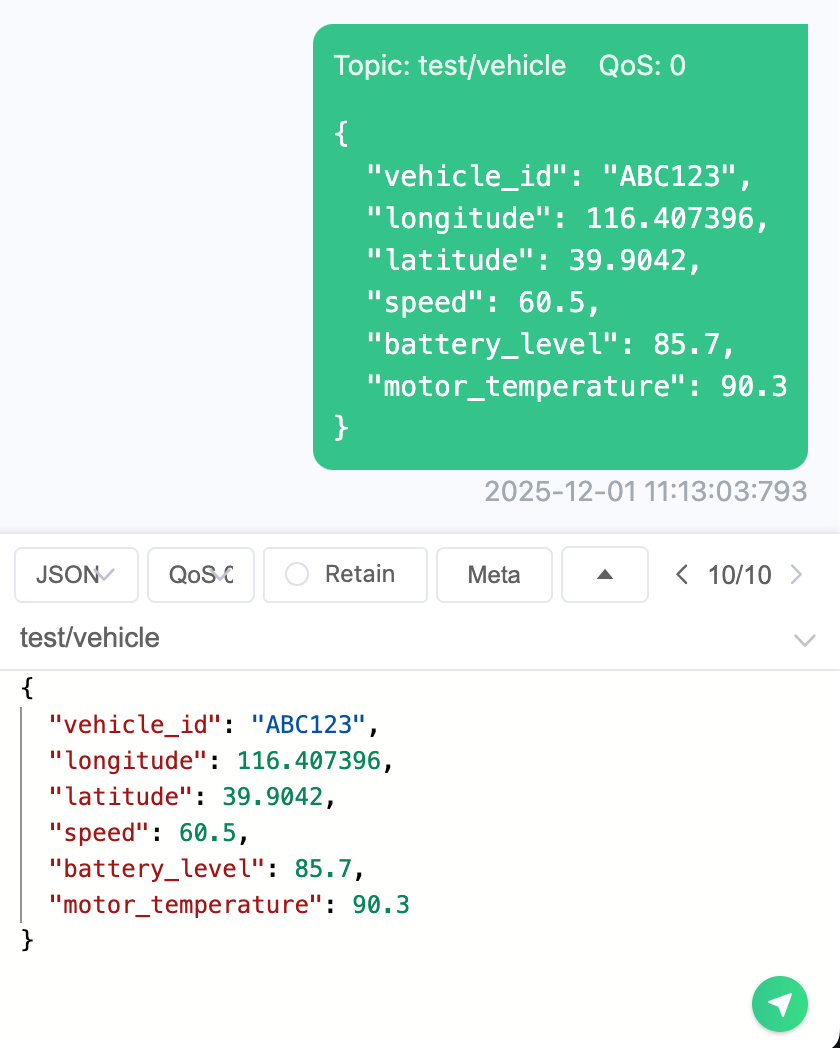The width and height of the screenshot is (840, 1048).
Task: Go to next message in history
Action: tap(796, 574)
